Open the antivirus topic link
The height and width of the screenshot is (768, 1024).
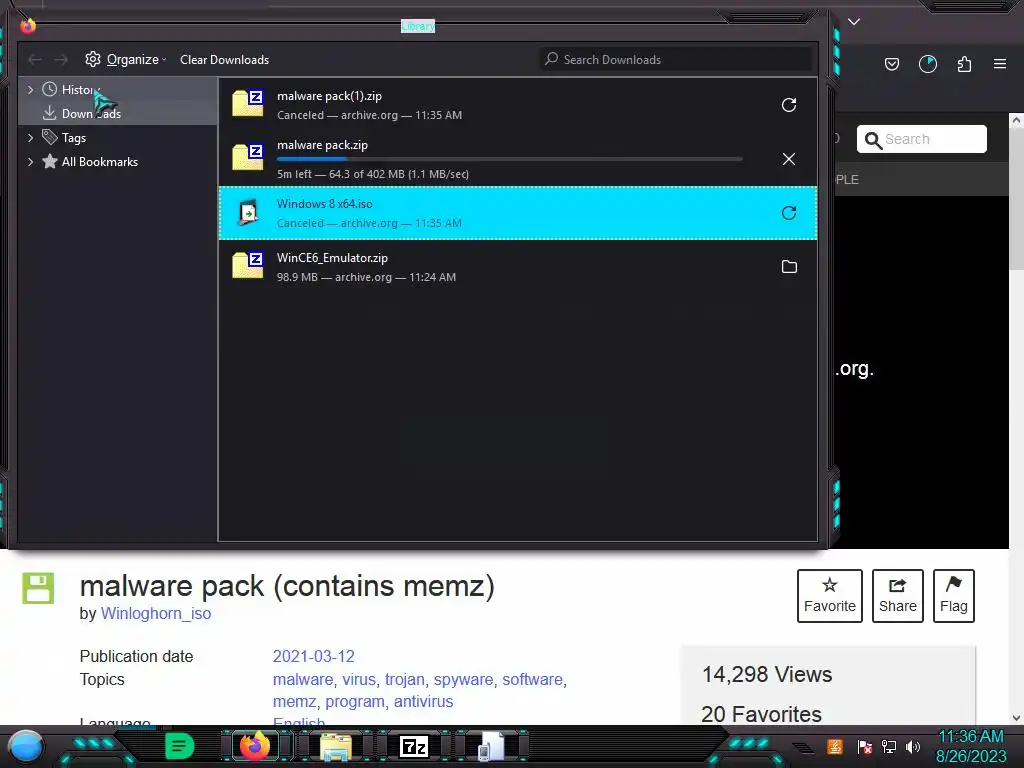pos(423,701)
